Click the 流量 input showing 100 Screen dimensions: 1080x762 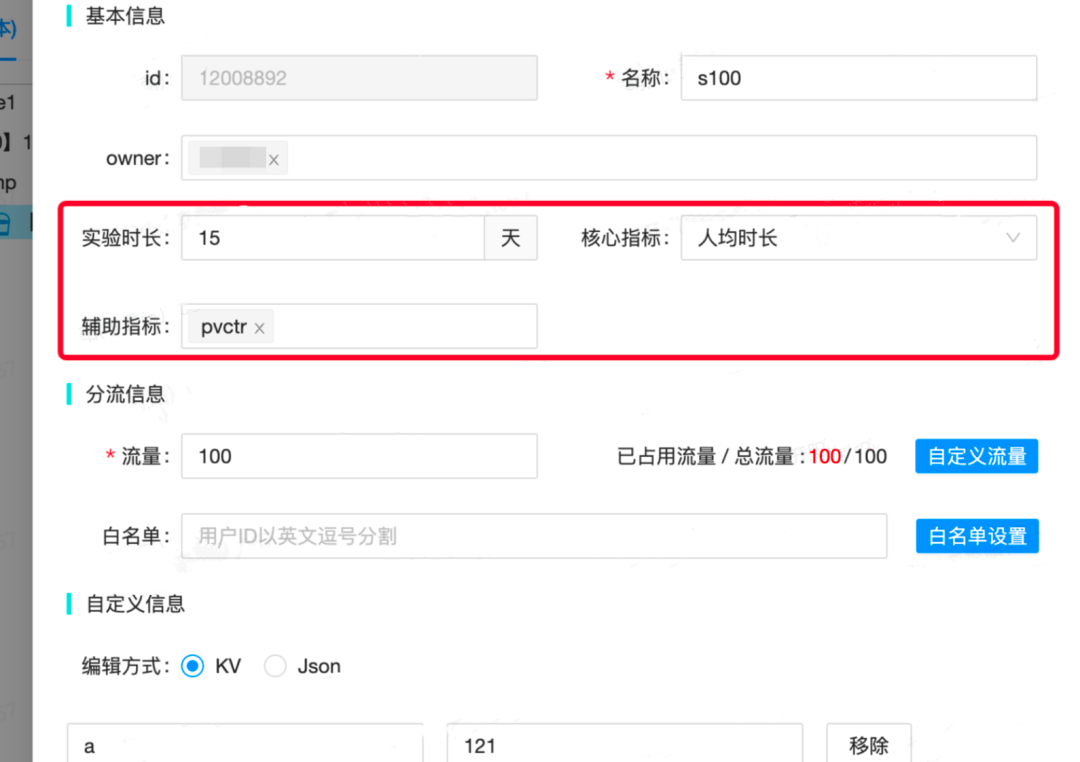360,456
